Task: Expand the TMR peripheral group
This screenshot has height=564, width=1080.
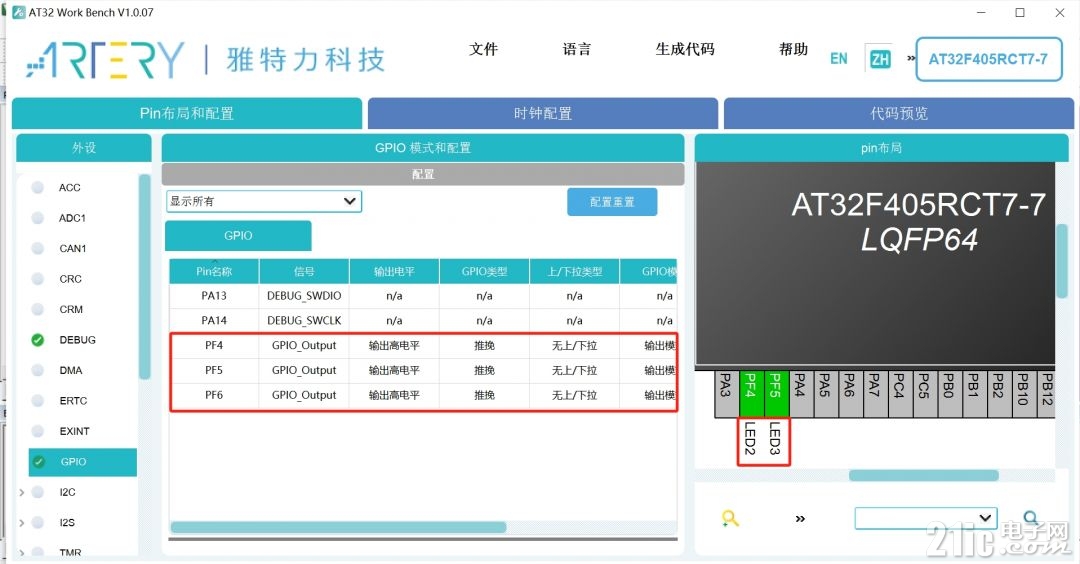Action: pos(21,553)
